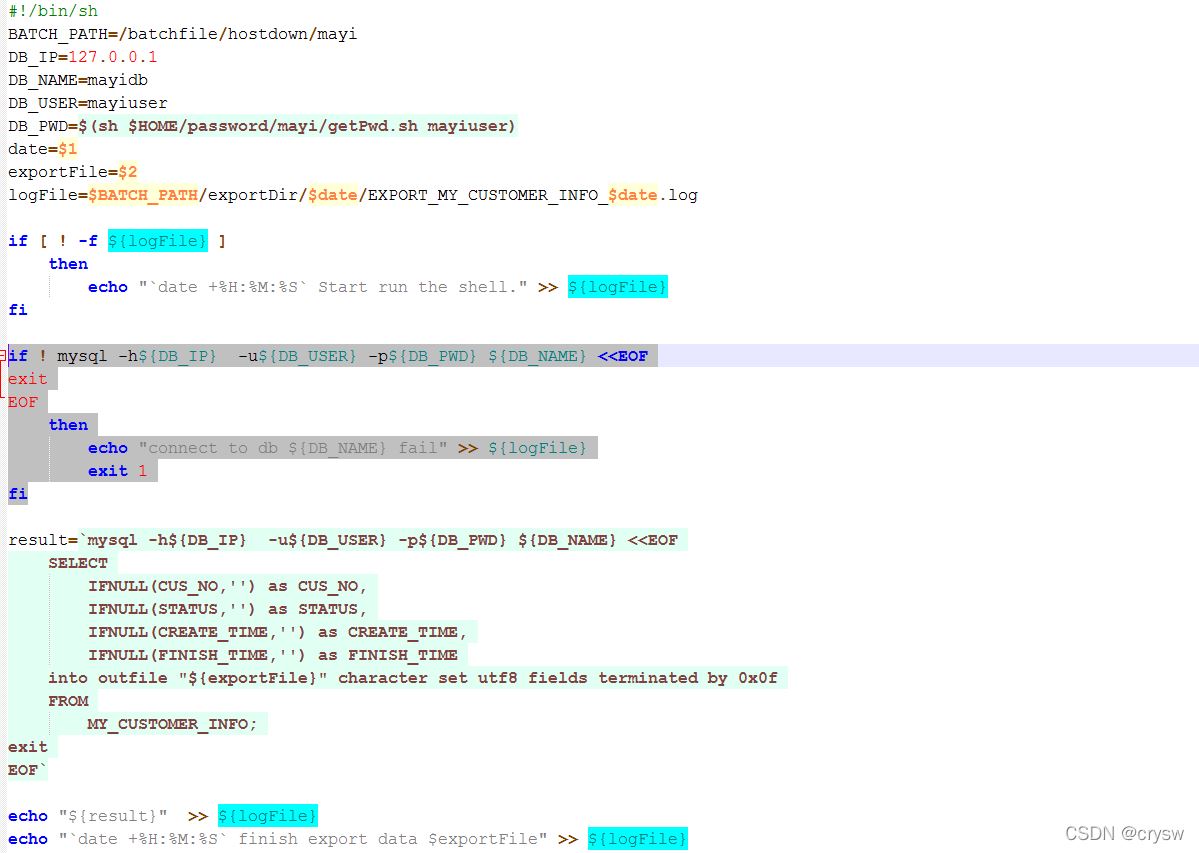Click '<<EOF' at end of 'if ! mysql' line
The width and height of the screenshot is (1199, 853).
622,355
